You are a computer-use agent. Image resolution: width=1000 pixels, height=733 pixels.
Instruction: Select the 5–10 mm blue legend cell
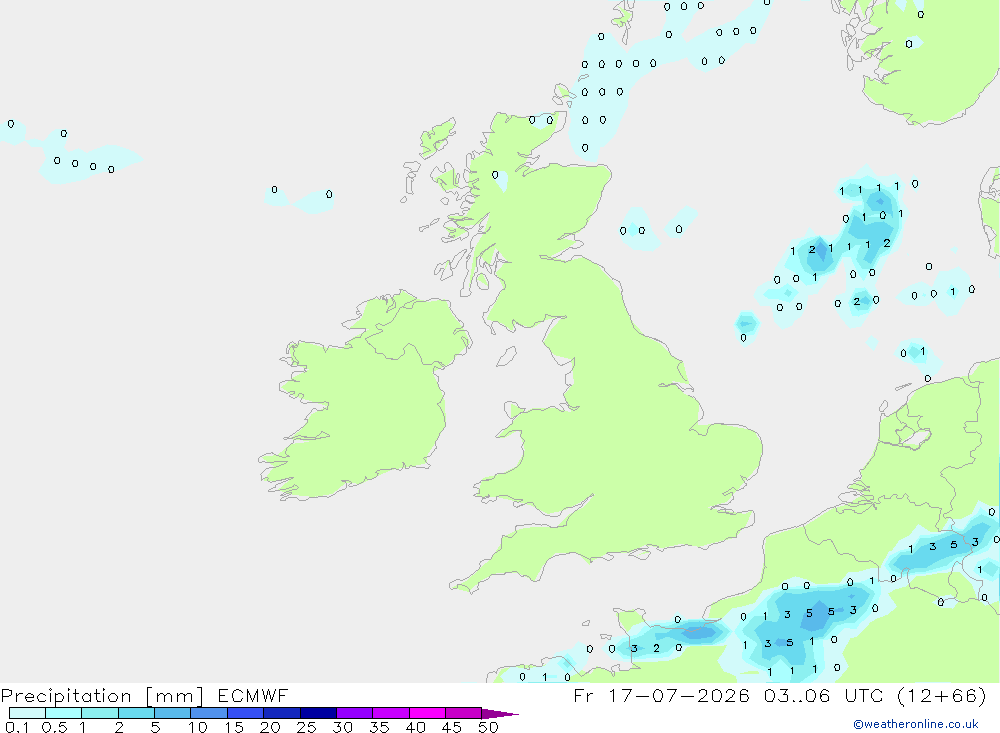click(173, 713)
